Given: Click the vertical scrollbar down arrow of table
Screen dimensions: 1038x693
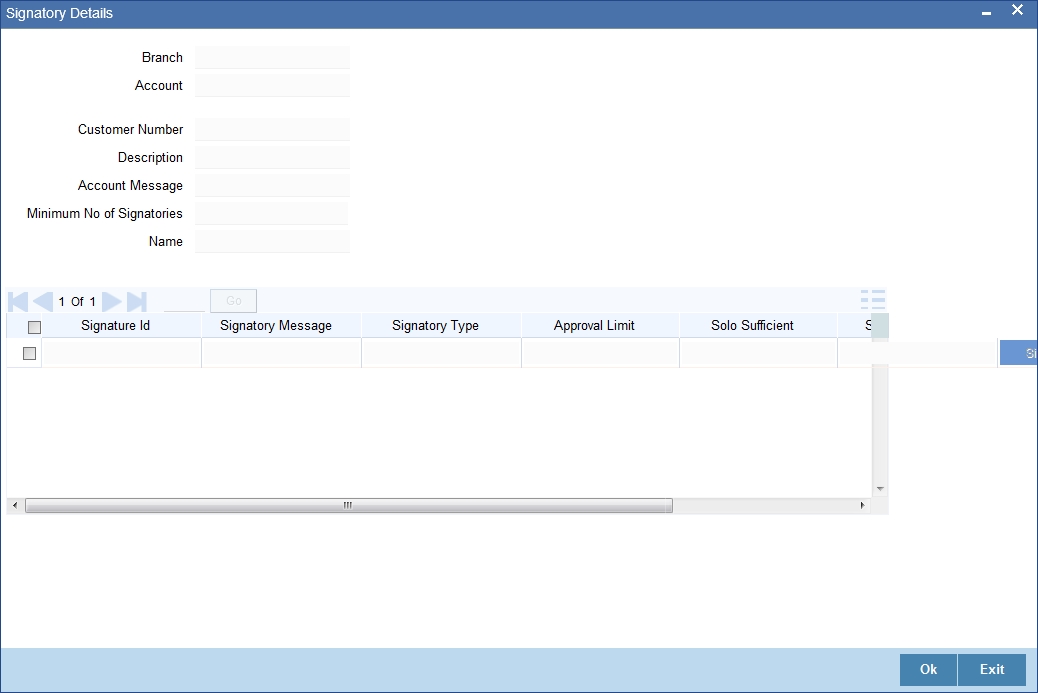Looking at the screenshot, I should [x=880, y=489].
